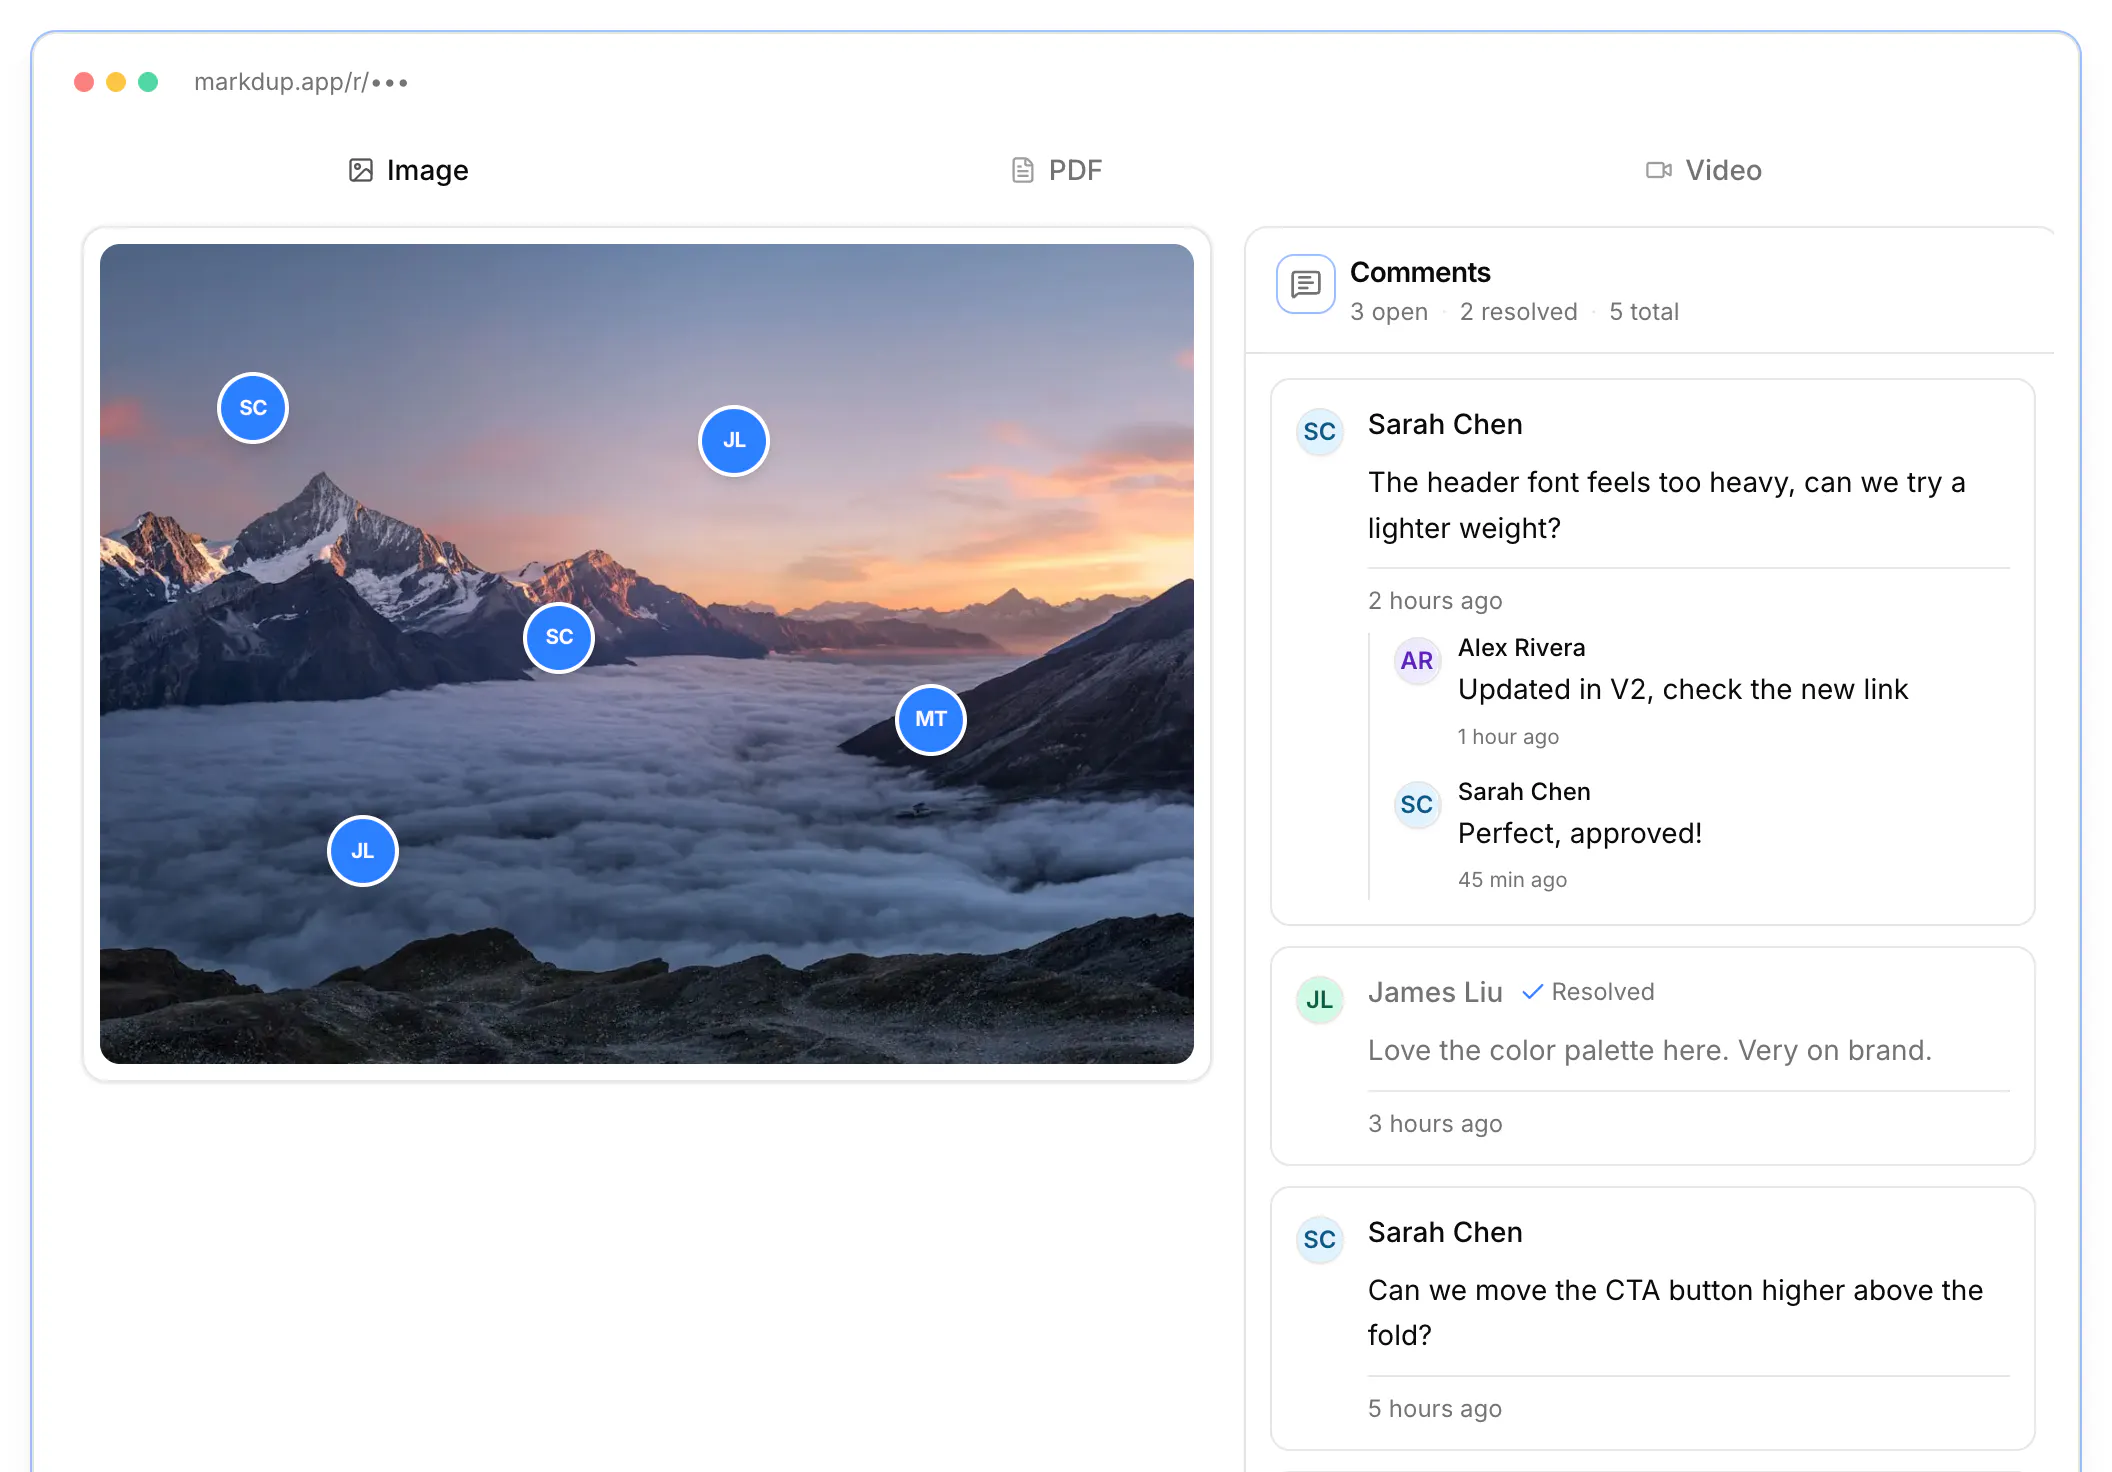Viewport: 2112px width, 1472px height.
Task: Click the '2 resolved' count
Action: tap(1519, 312)
